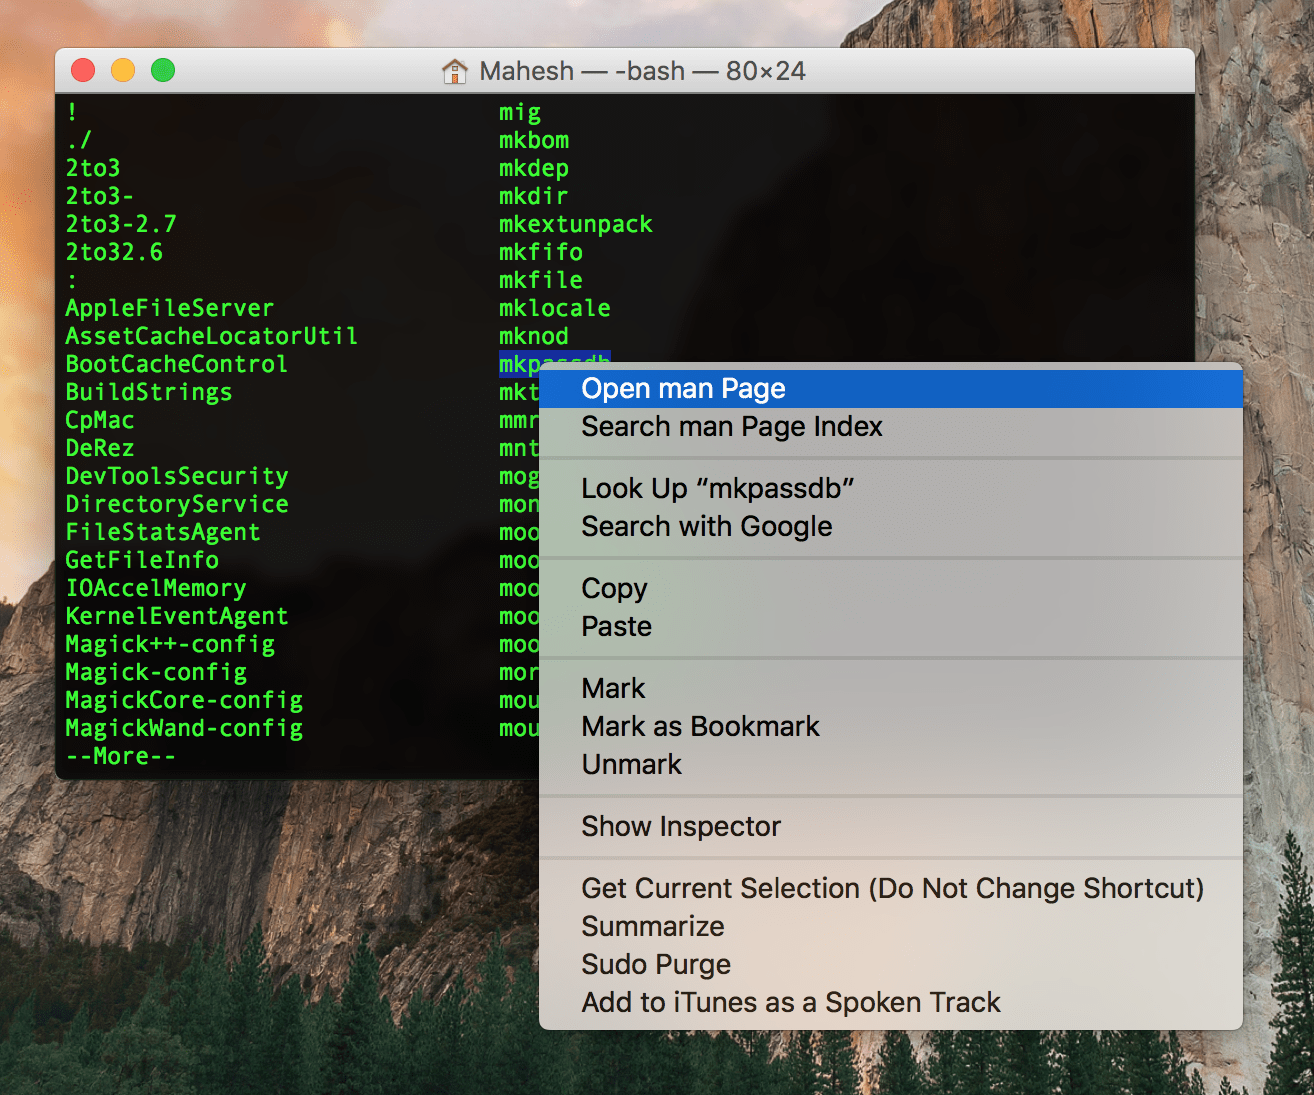The width and height of the screenshot is (1314, 1095).
Task: Mark the current terminal line
Action: pos(613,688)
